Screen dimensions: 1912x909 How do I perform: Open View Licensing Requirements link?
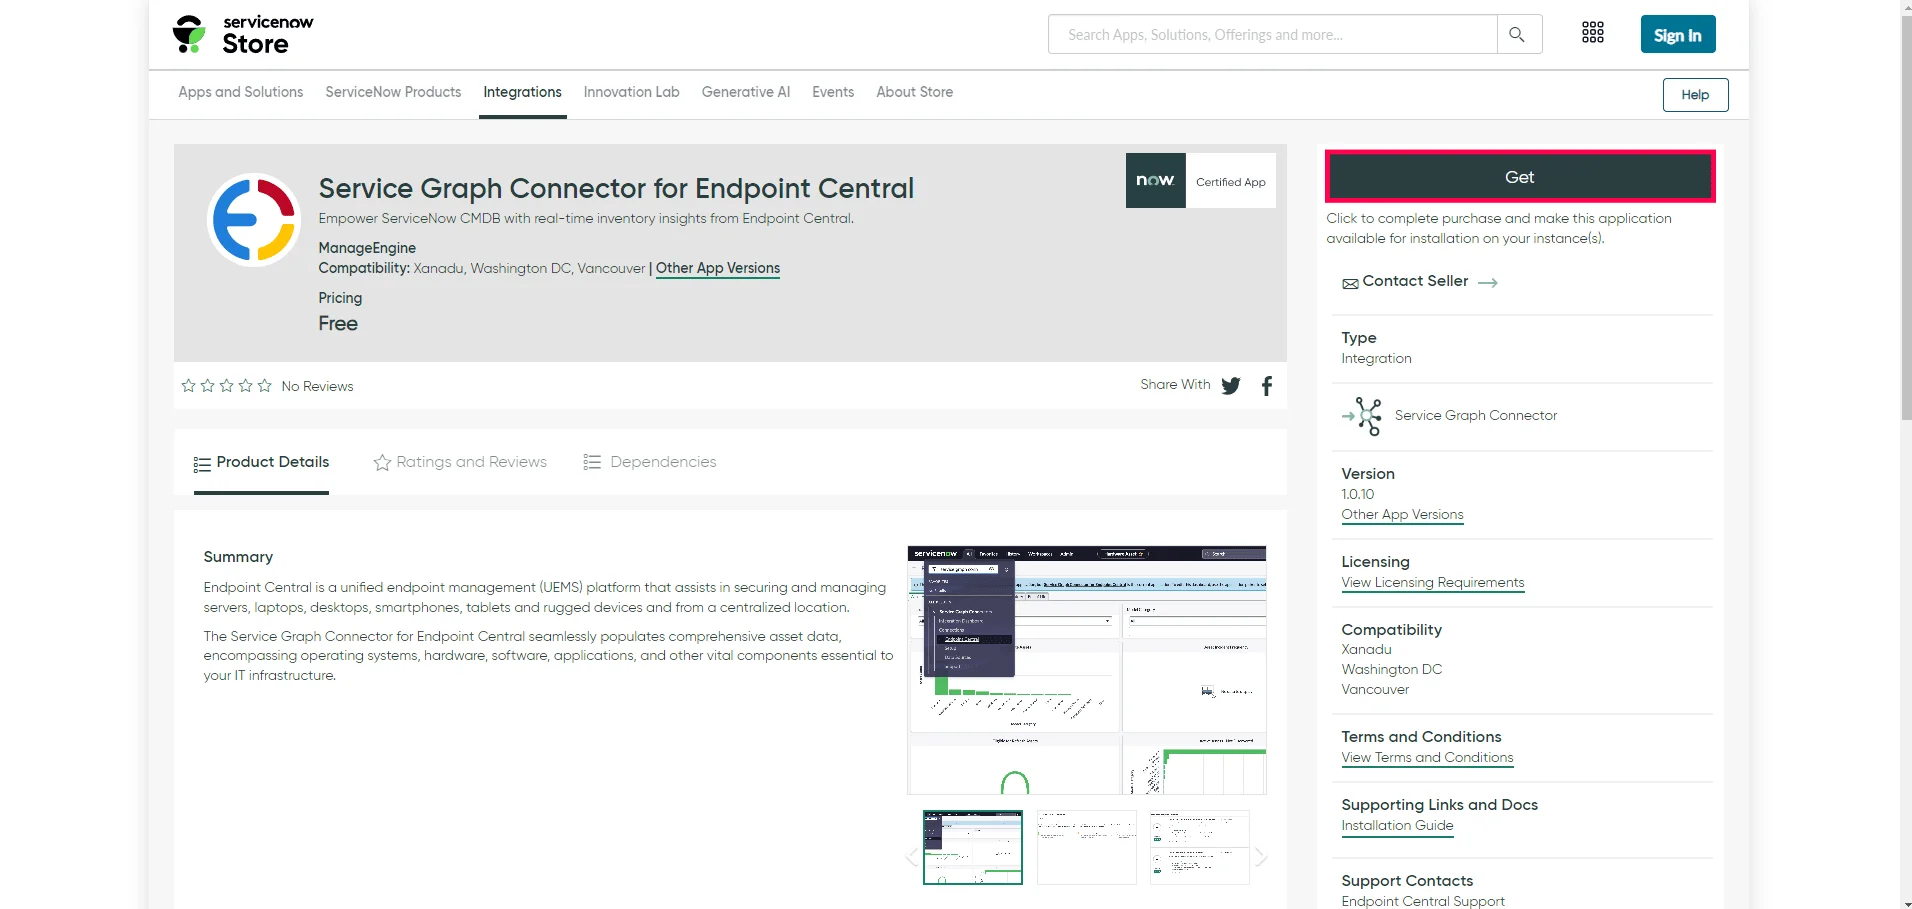tap(1433, 583)
